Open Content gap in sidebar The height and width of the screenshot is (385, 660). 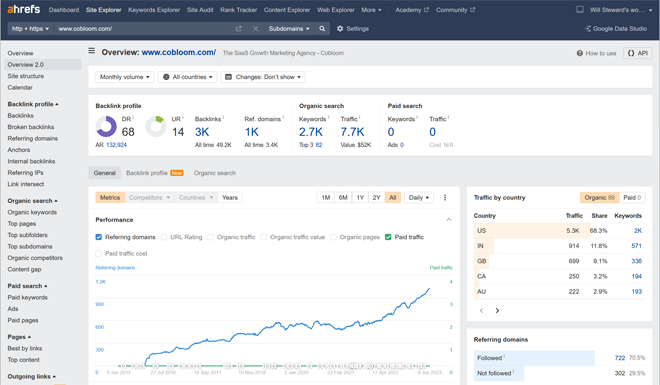(x=24, y=269)
